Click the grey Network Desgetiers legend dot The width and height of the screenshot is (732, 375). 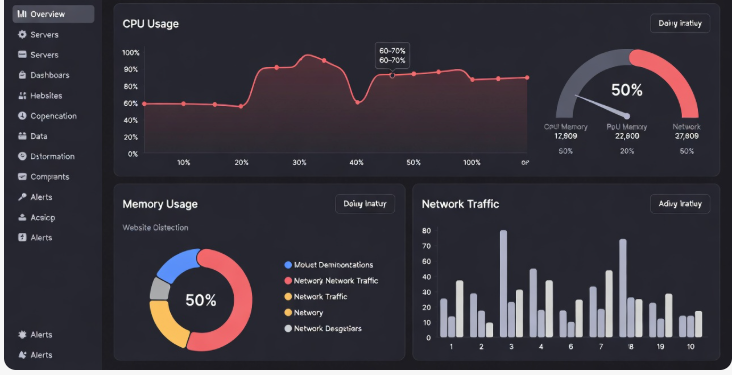click(x=288, y=328)
